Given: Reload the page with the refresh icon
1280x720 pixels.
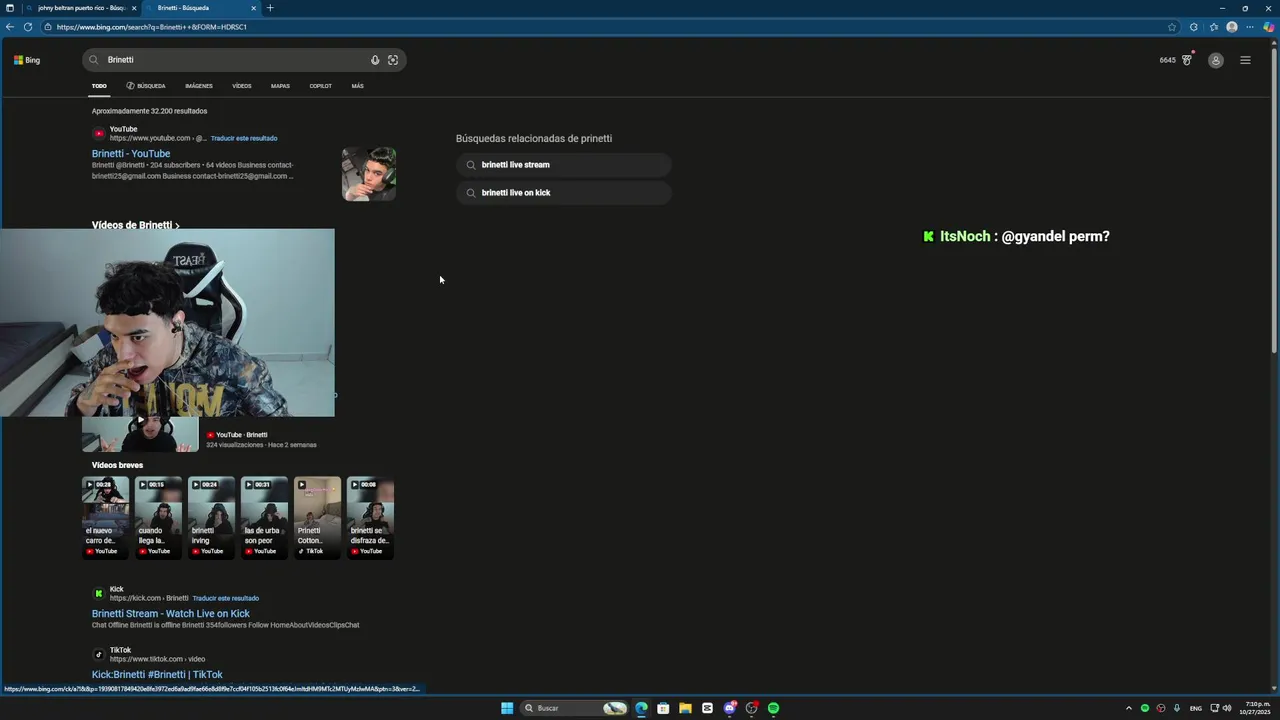Looking at the screenshot, I should (x=28, y=27).
